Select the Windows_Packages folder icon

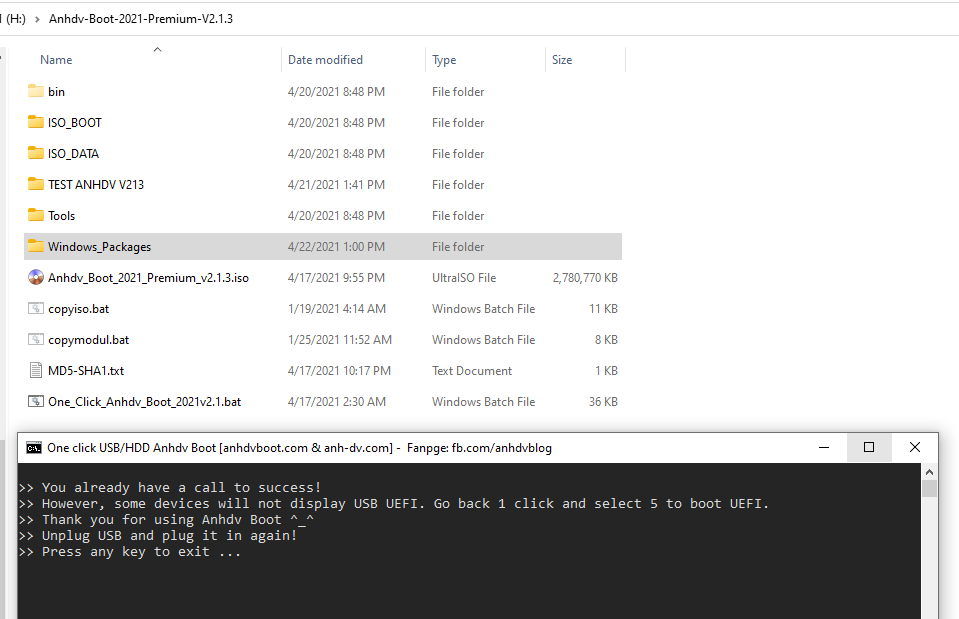click(x=35, y=246)
